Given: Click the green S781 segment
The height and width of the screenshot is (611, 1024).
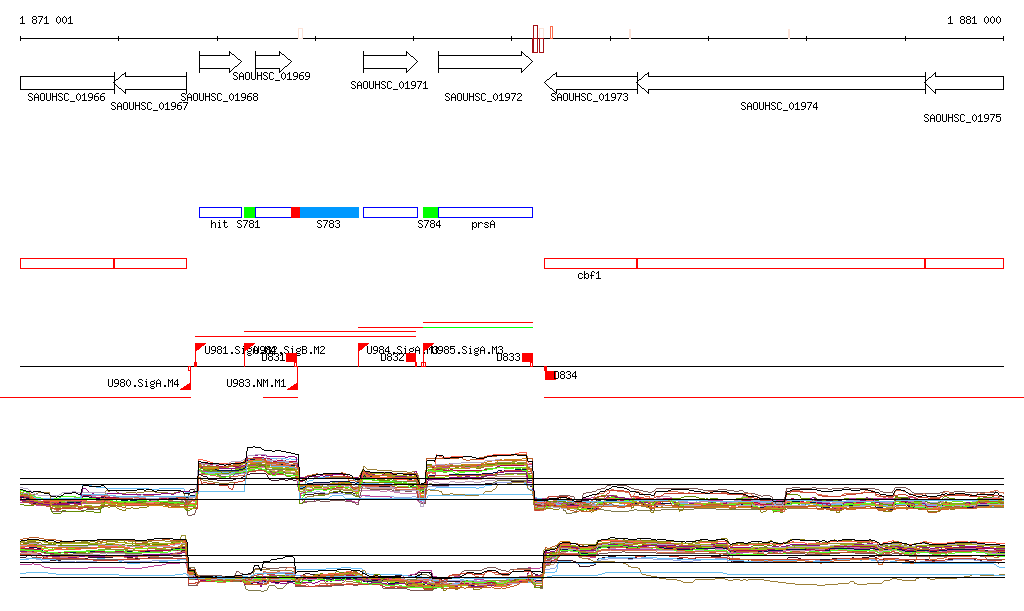Looking at the screenshot, I should click(249, 212).
